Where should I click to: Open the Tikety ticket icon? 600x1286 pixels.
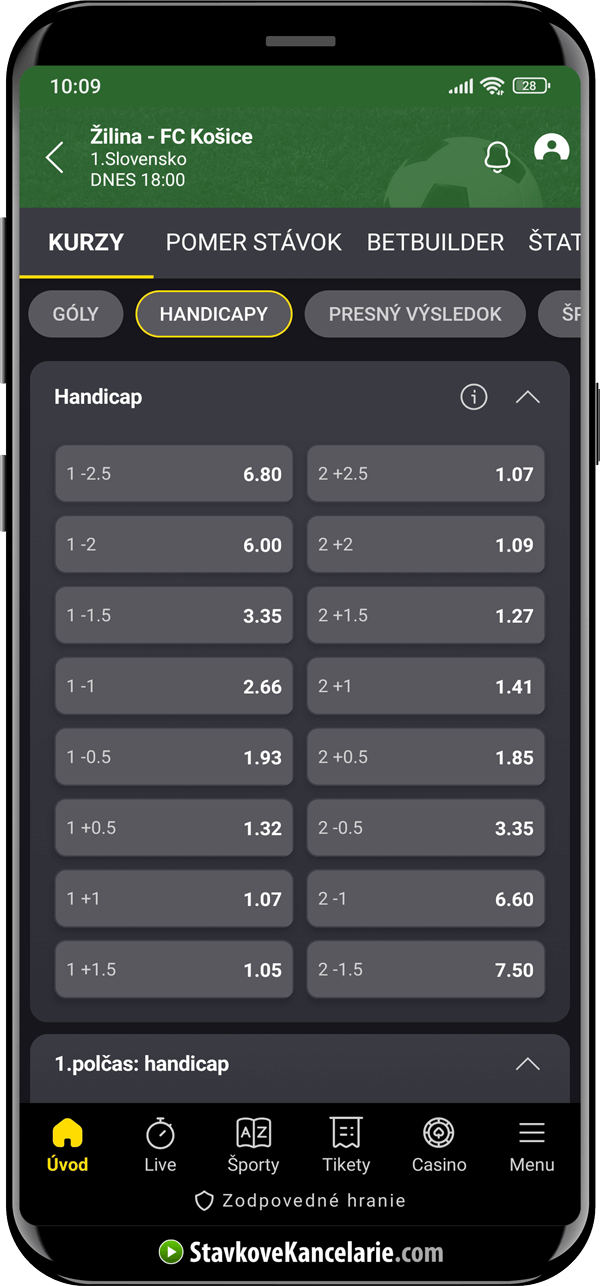[x=346, y=1133]
